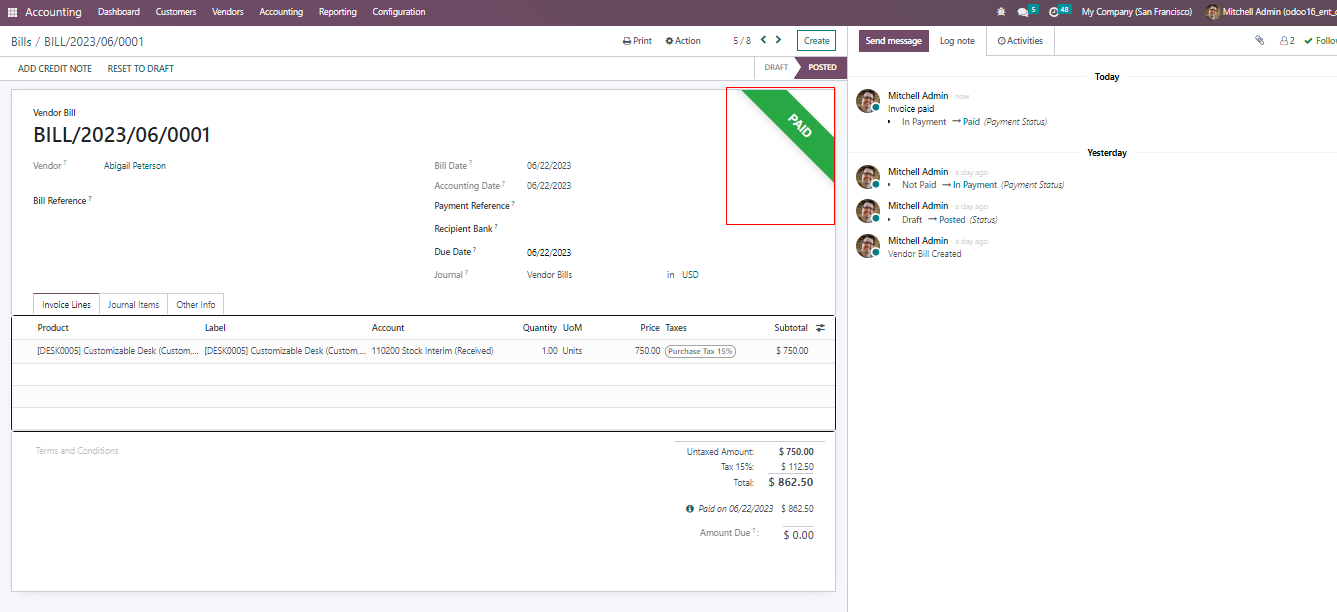Open the Abigail Peterson vendor link
Viewport: 1337px width, 612px height.
(x=135, y=166)
